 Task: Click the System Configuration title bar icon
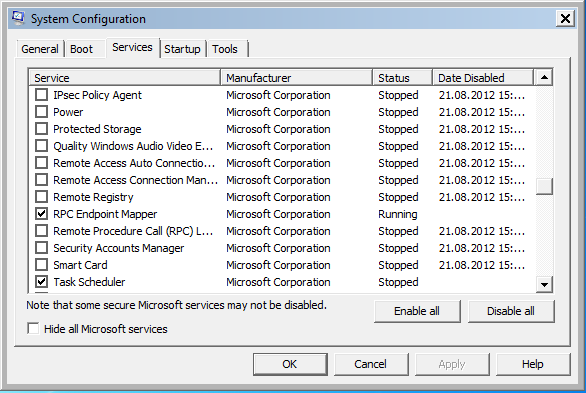point(18,18)
